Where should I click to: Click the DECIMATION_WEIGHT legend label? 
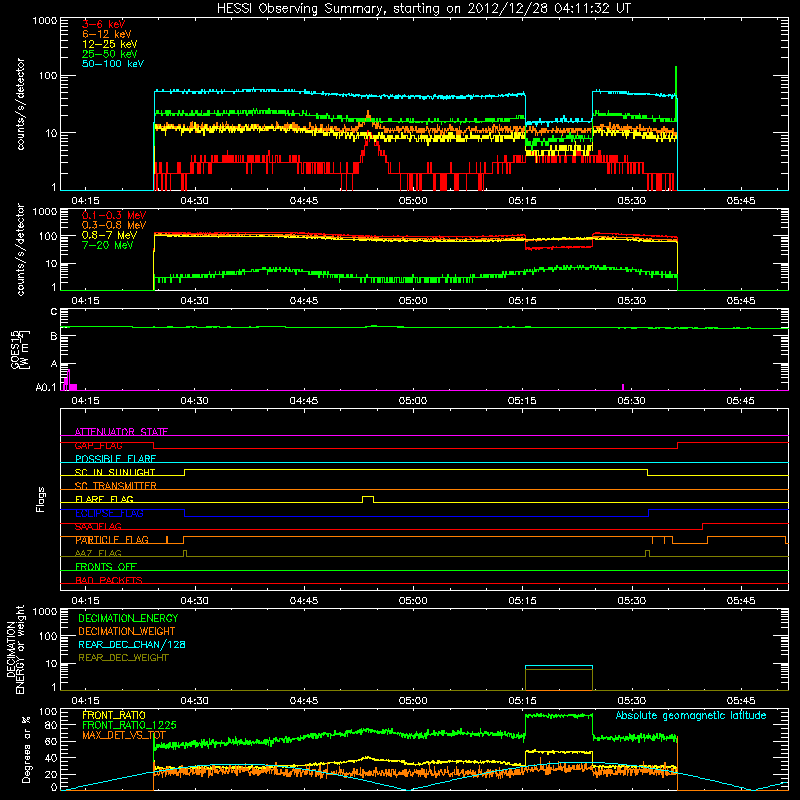click(127, 632)
